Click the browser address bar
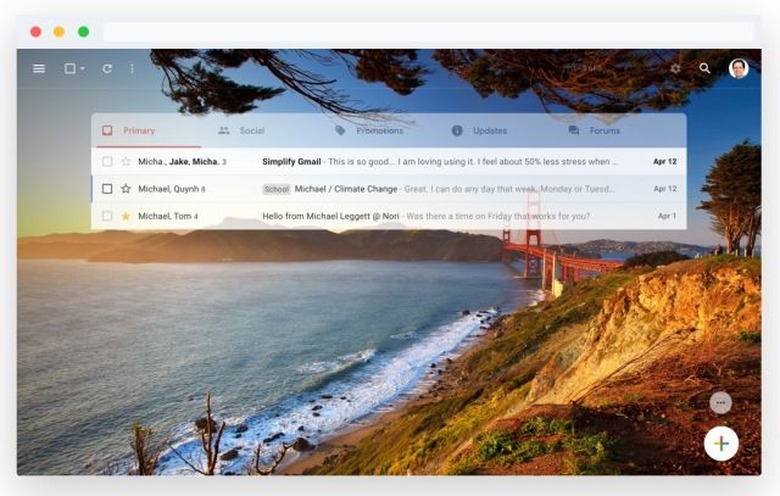Screen dimensions: 780x496 point(428,32)
